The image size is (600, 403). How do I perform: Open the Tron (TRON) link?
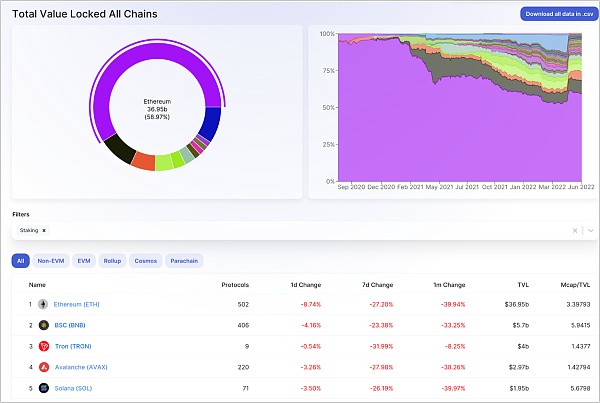(x=73, y=346)
